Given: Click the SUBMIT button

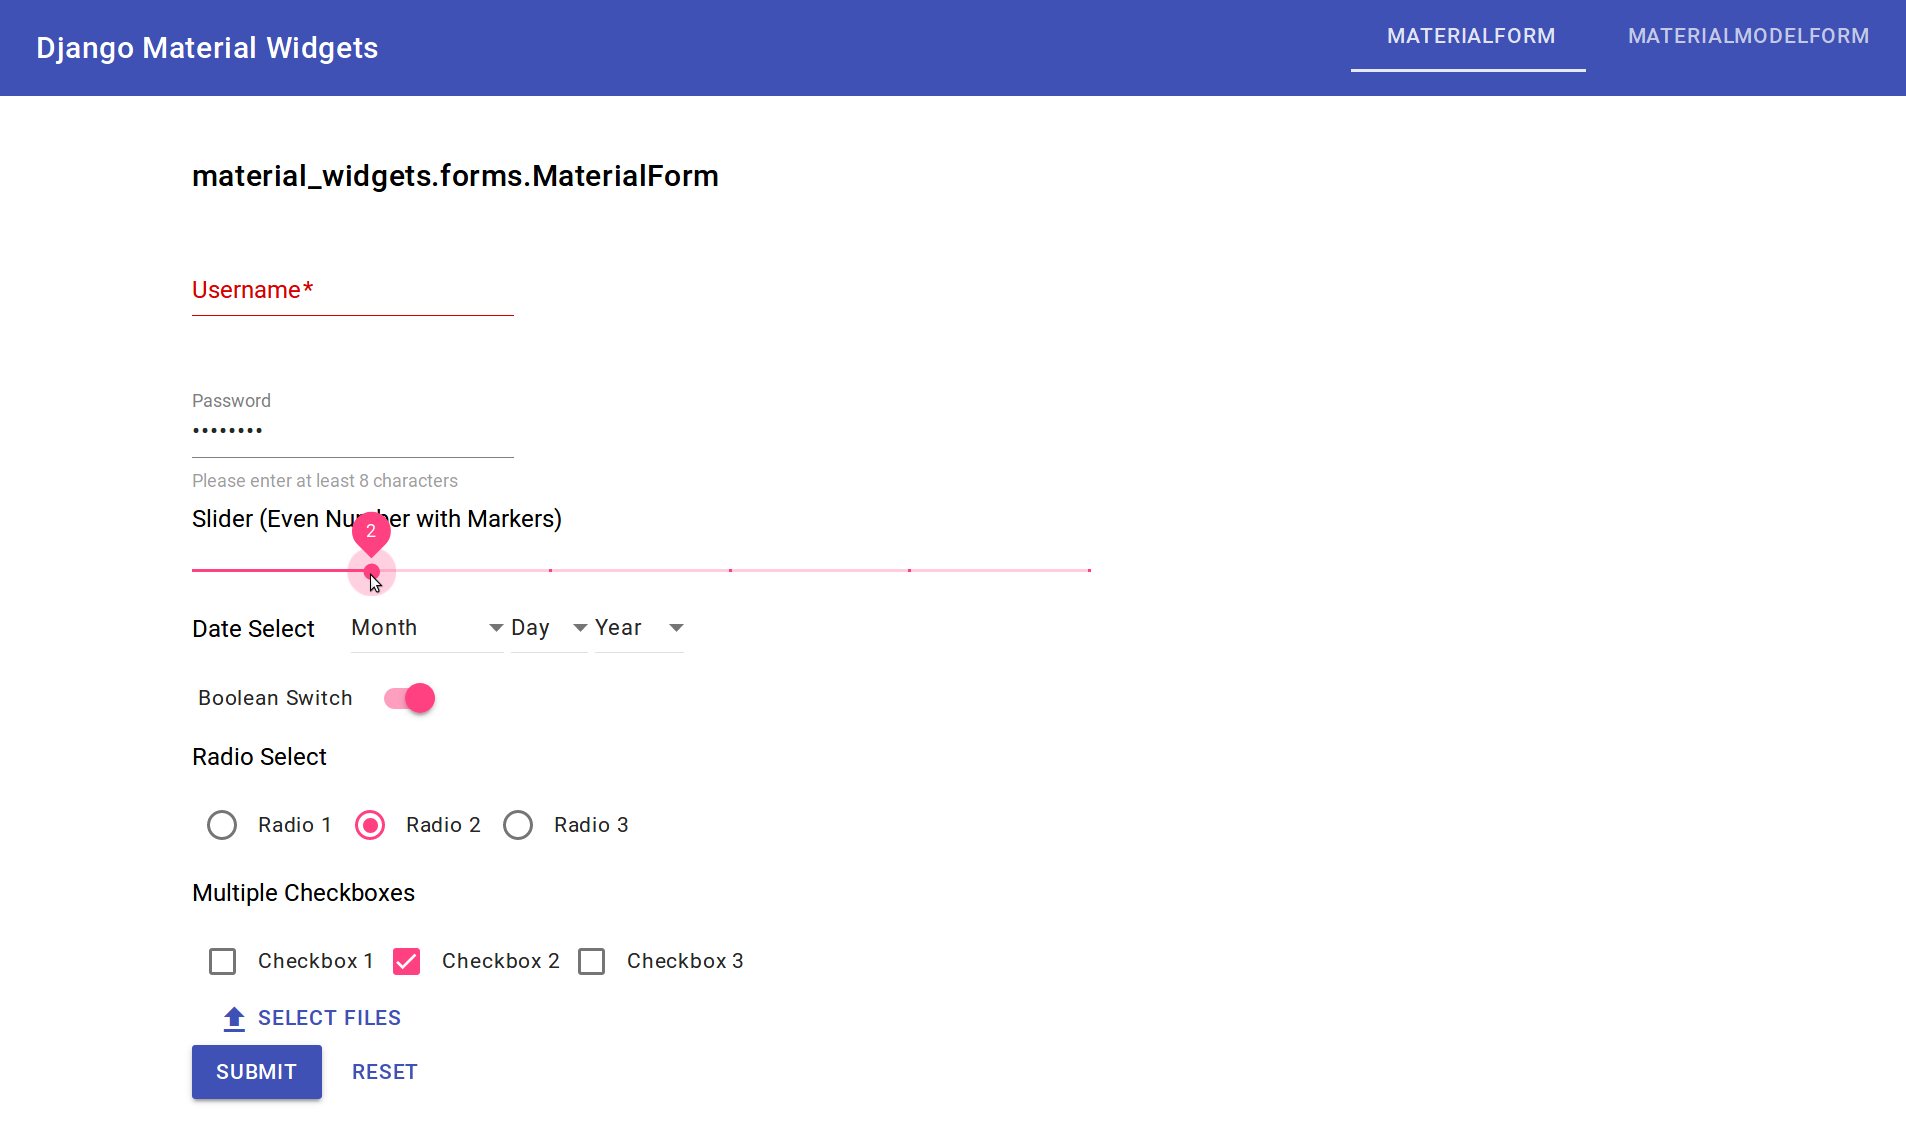Looking at the screenshot, I should coord(257,1072).
